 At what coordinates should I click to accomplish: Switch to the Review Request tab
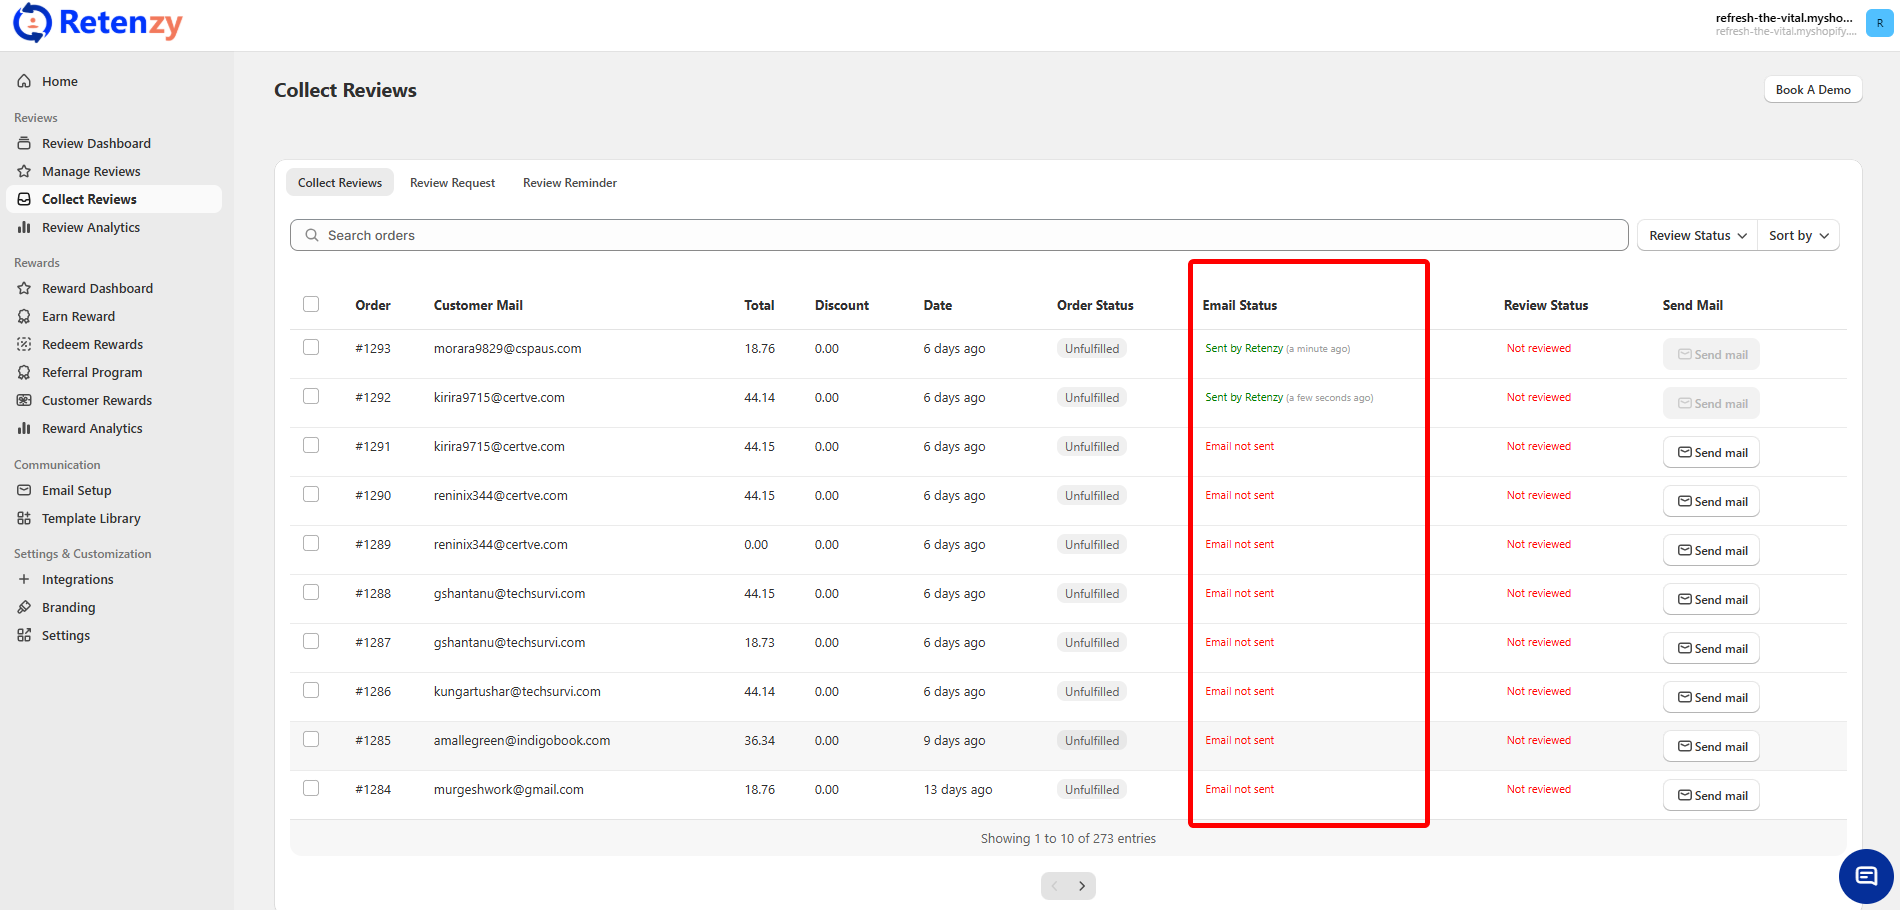[x=452, y=183]
